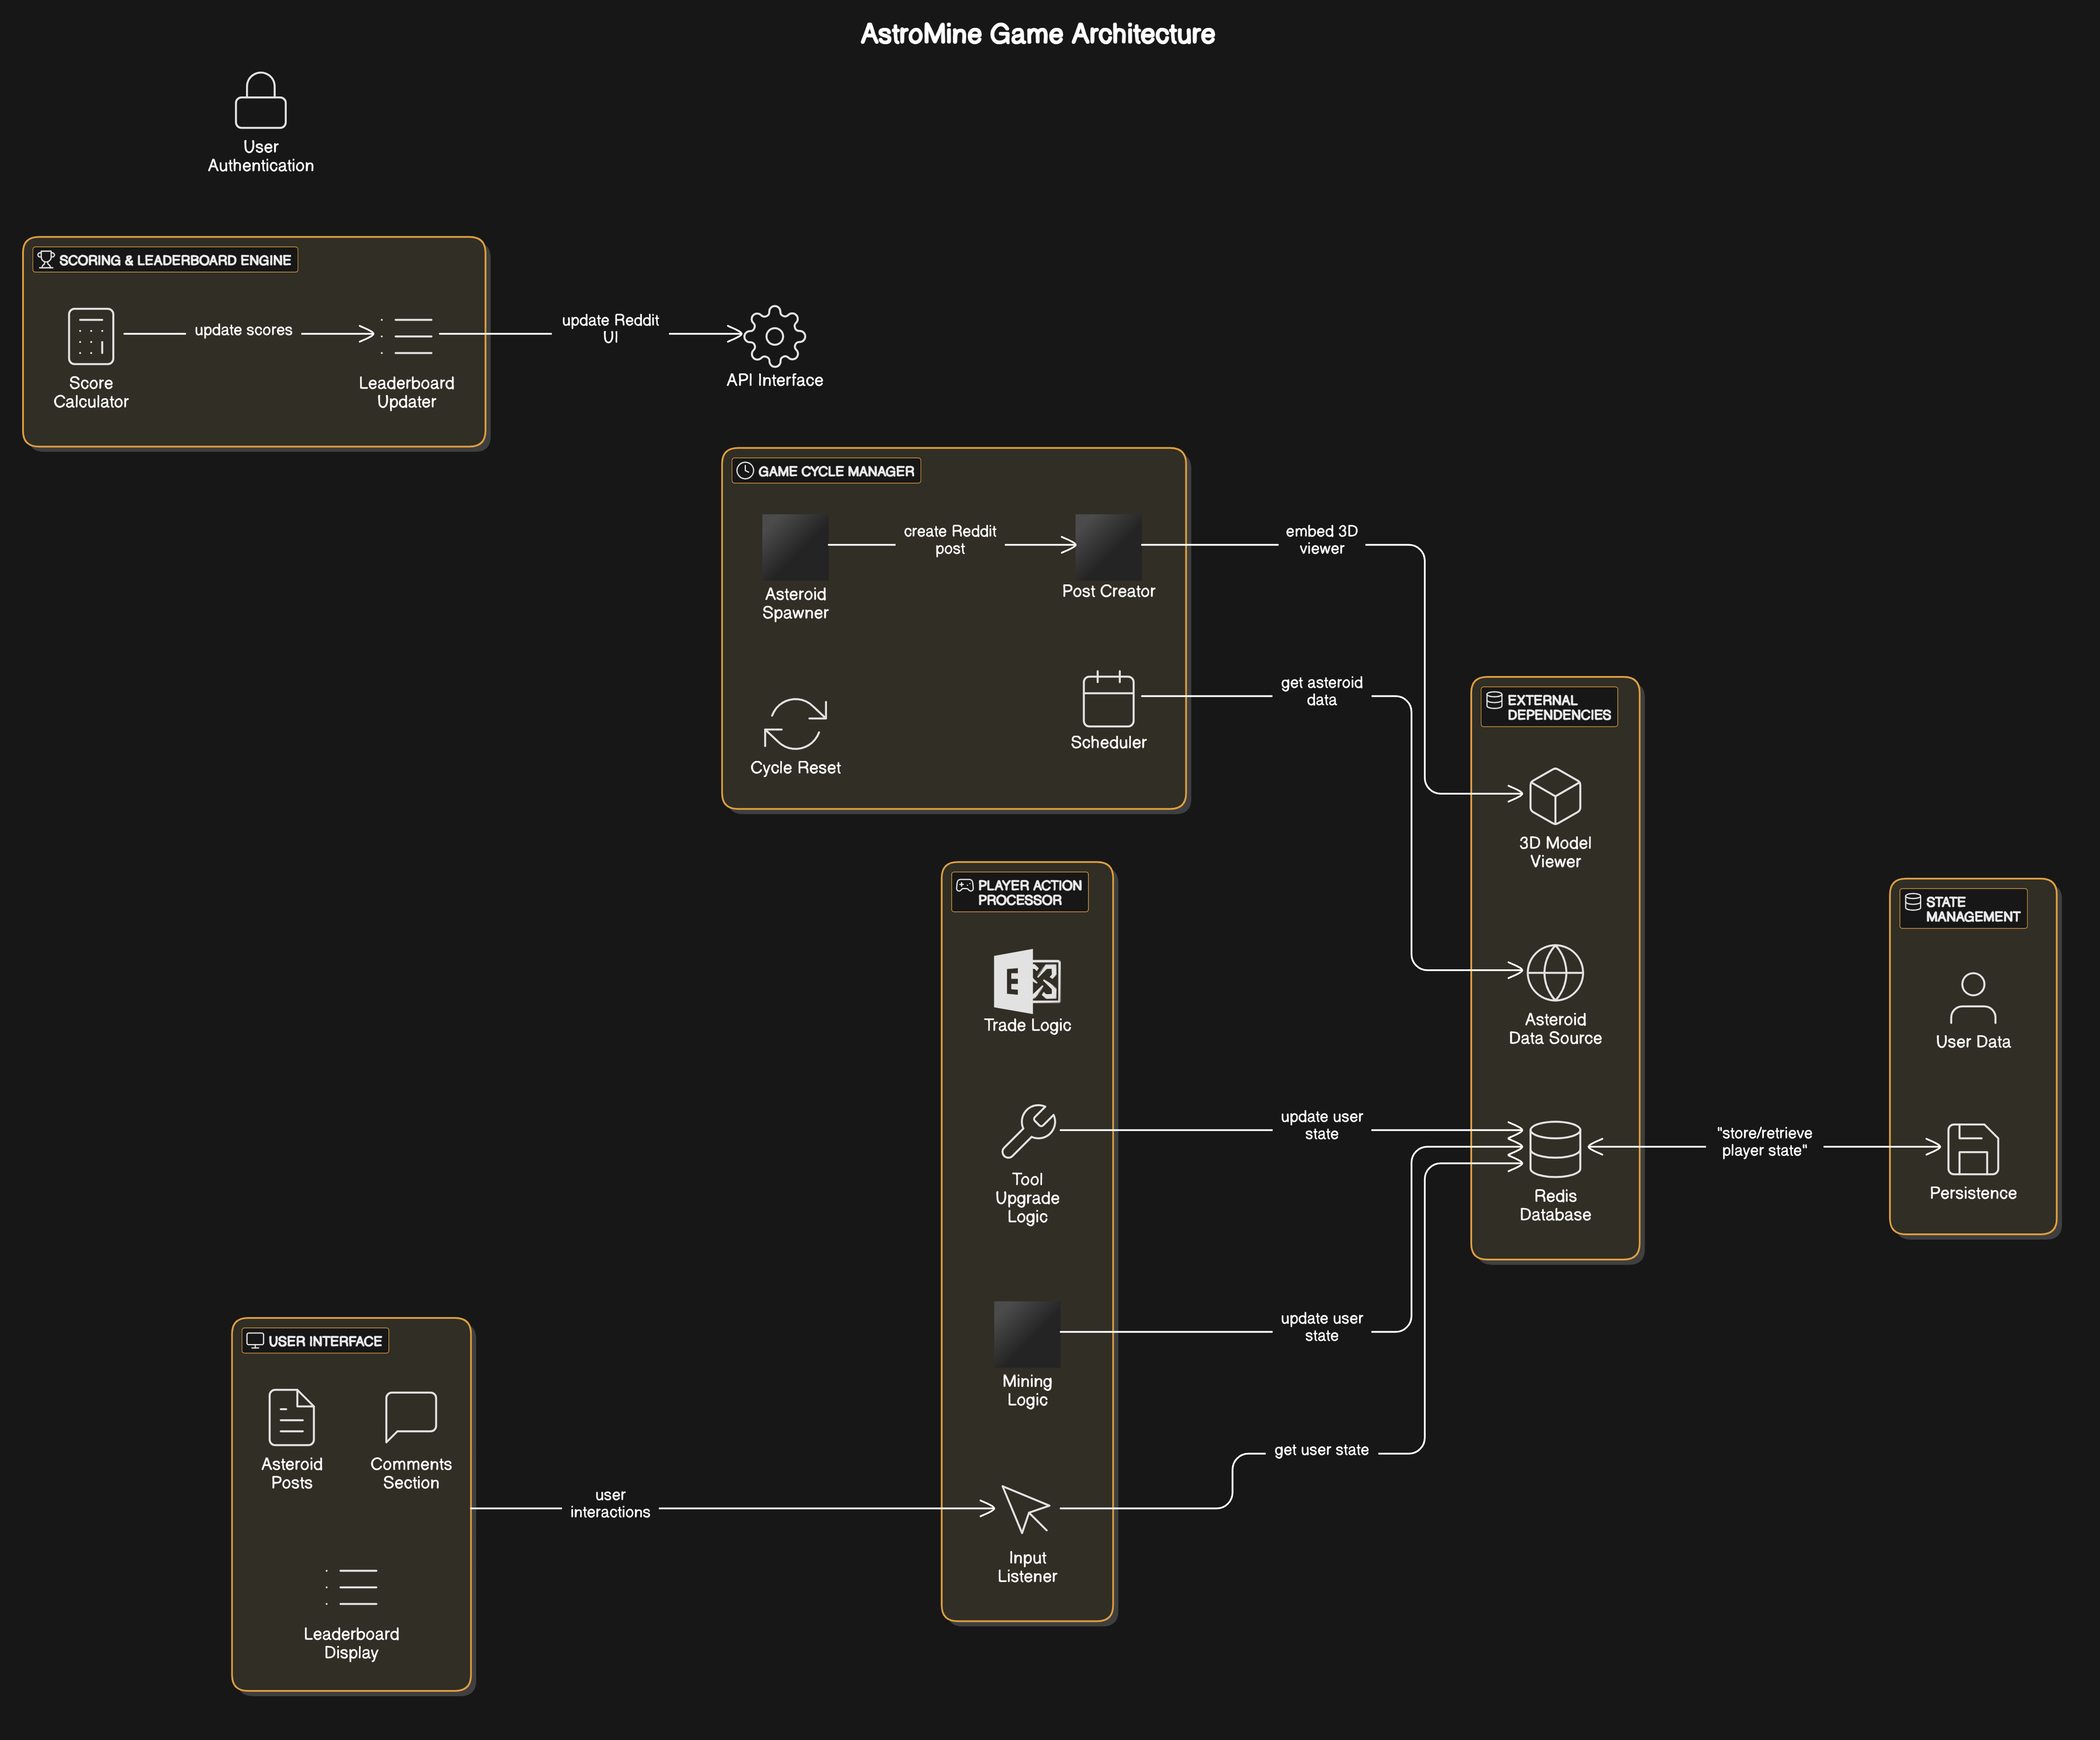This screenshot has height=1740, width=2100.
Task: Click the AstroMine Game Architecture title
Action: [1037, 34]
